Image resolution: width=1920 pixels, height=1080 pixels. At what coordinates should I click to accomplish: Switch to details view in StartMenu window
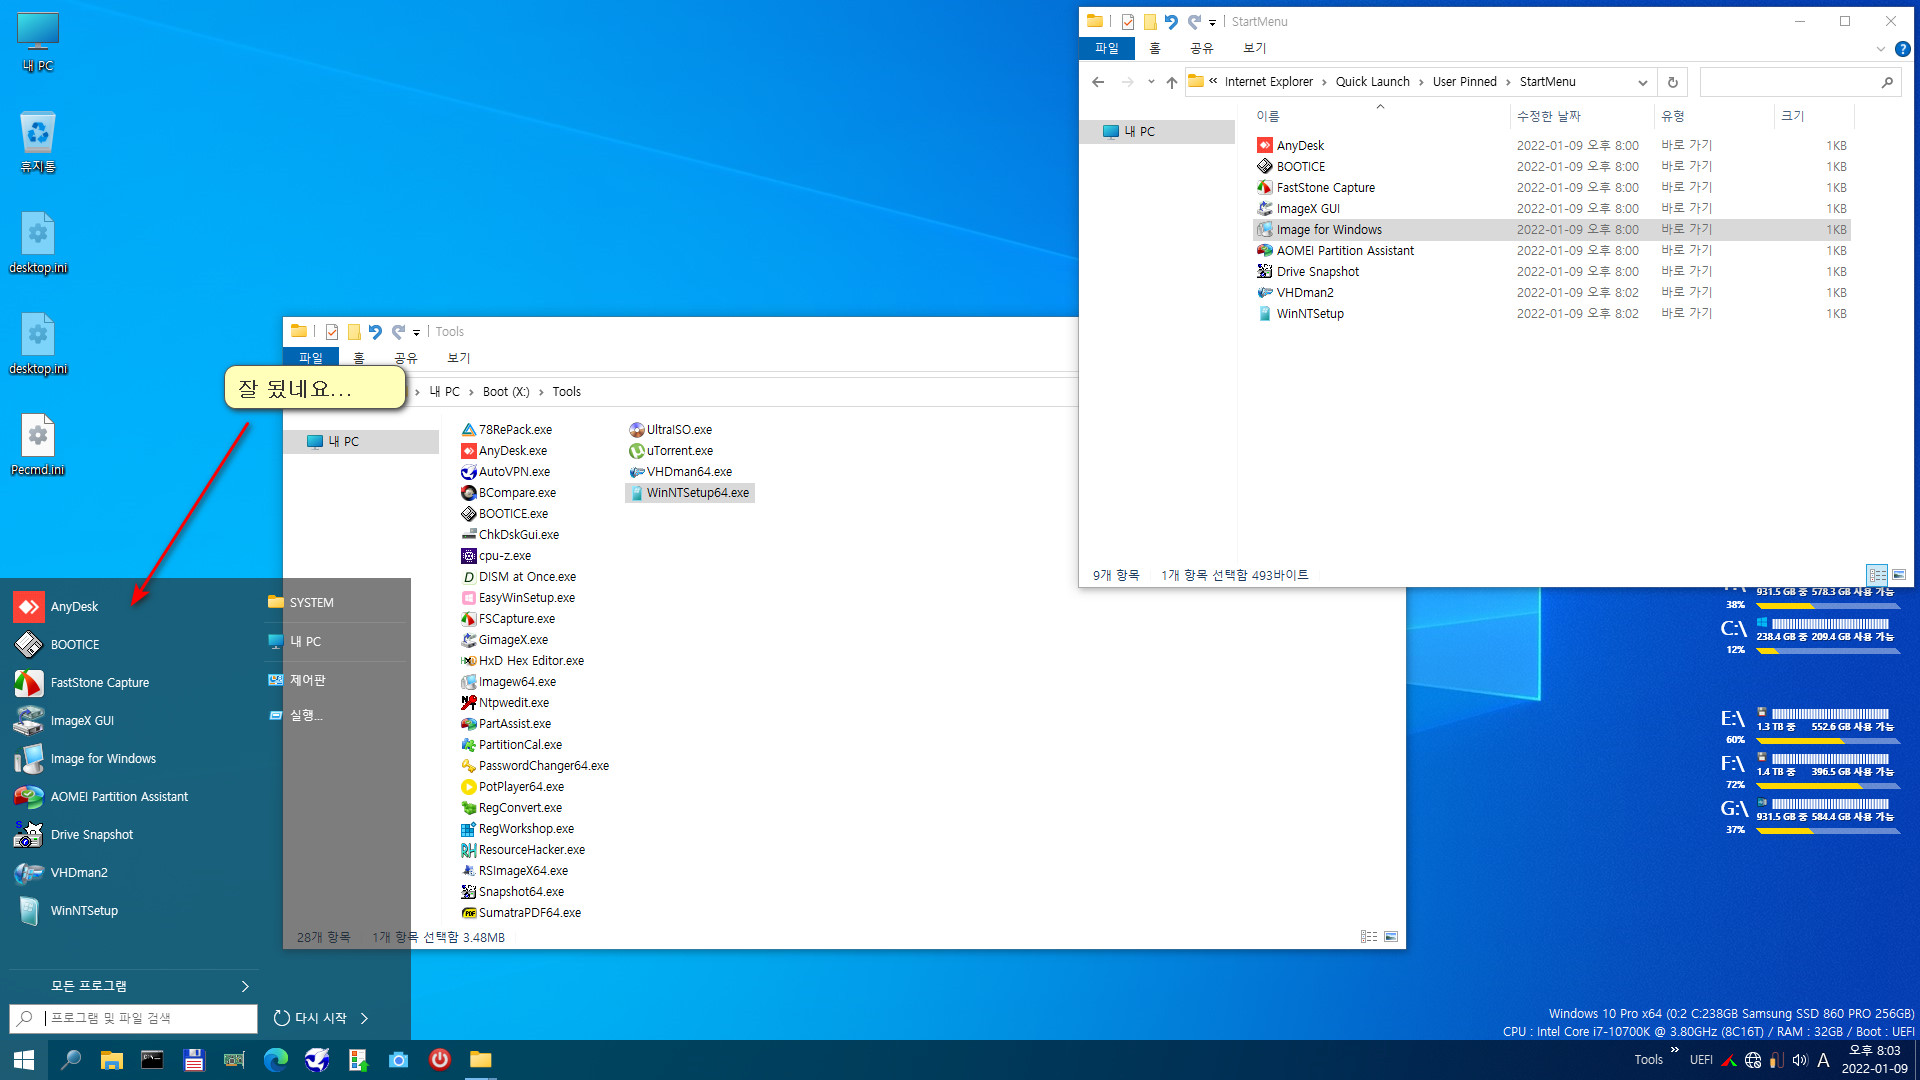coord(1877,575)
